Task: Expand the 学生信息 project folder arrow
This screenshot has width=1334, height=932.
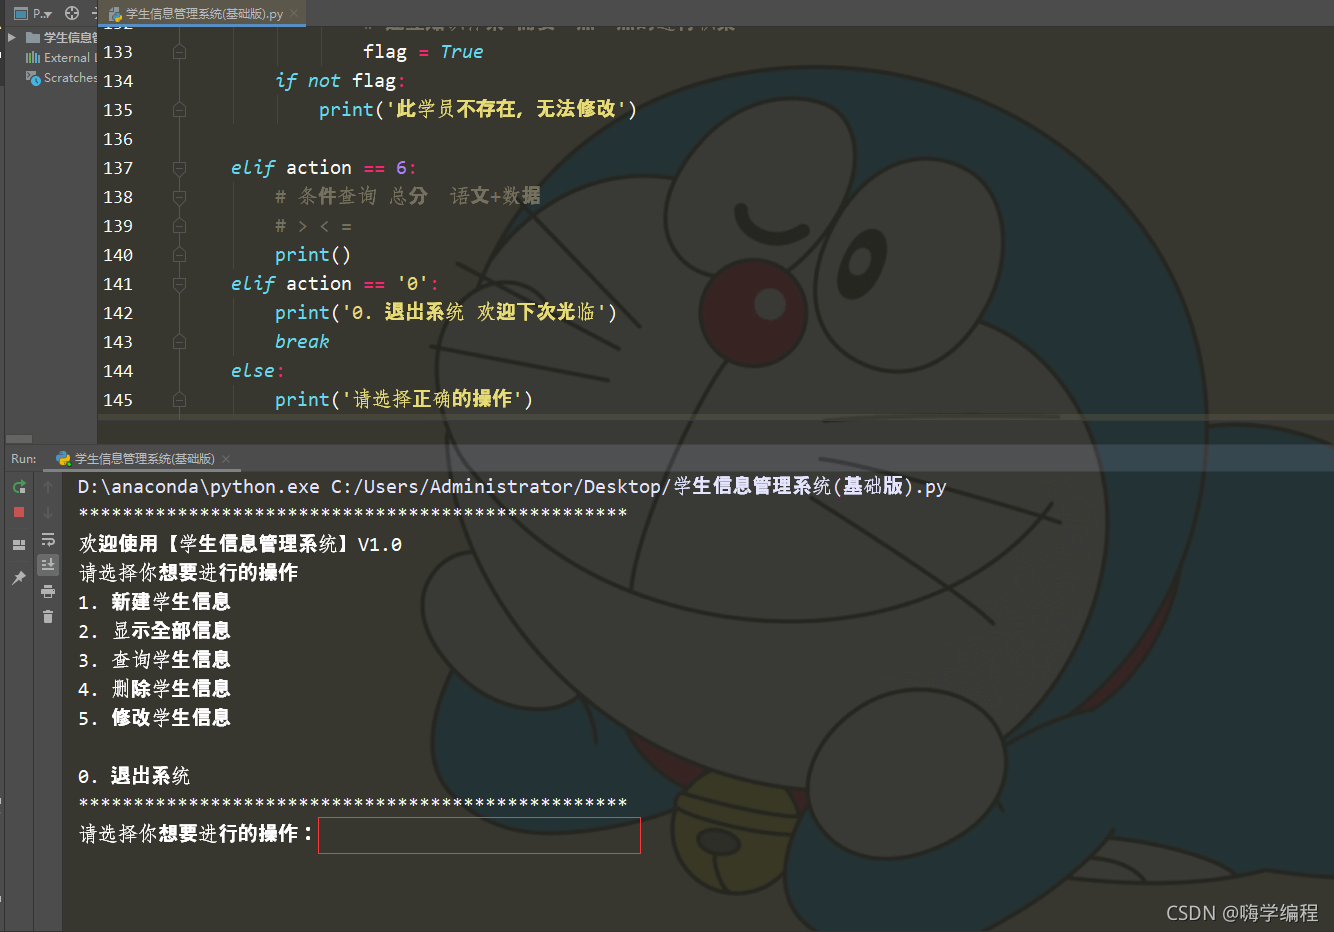Action: [x=12, y=37]
